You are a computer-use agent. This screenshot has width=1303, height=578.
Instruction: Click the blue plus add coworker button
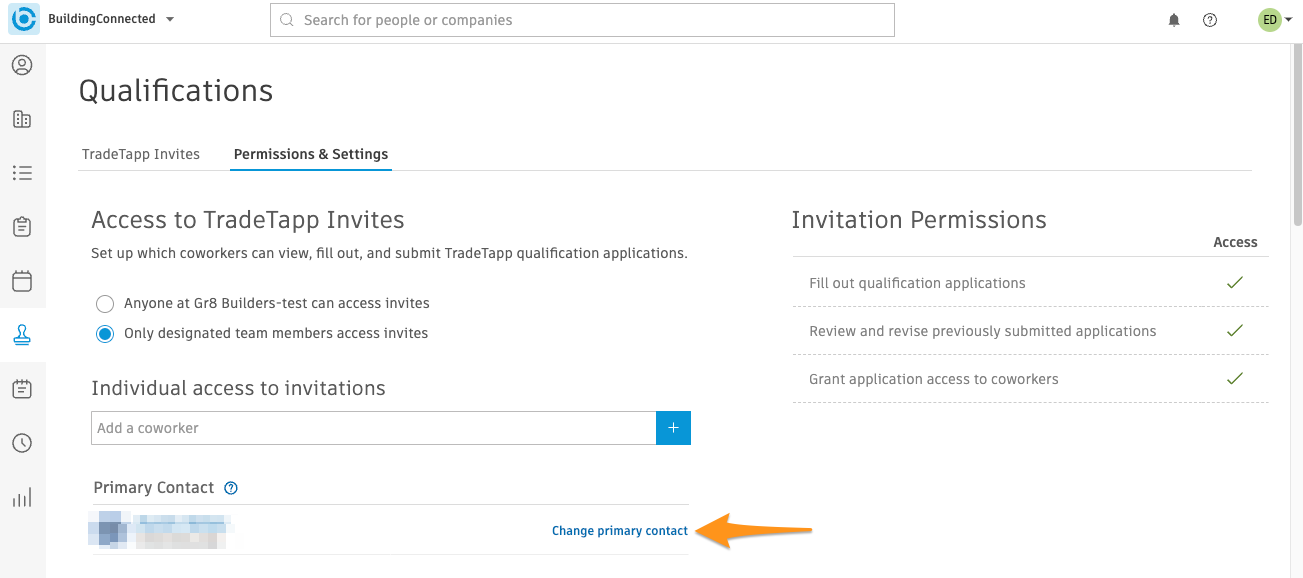(673, 428)
